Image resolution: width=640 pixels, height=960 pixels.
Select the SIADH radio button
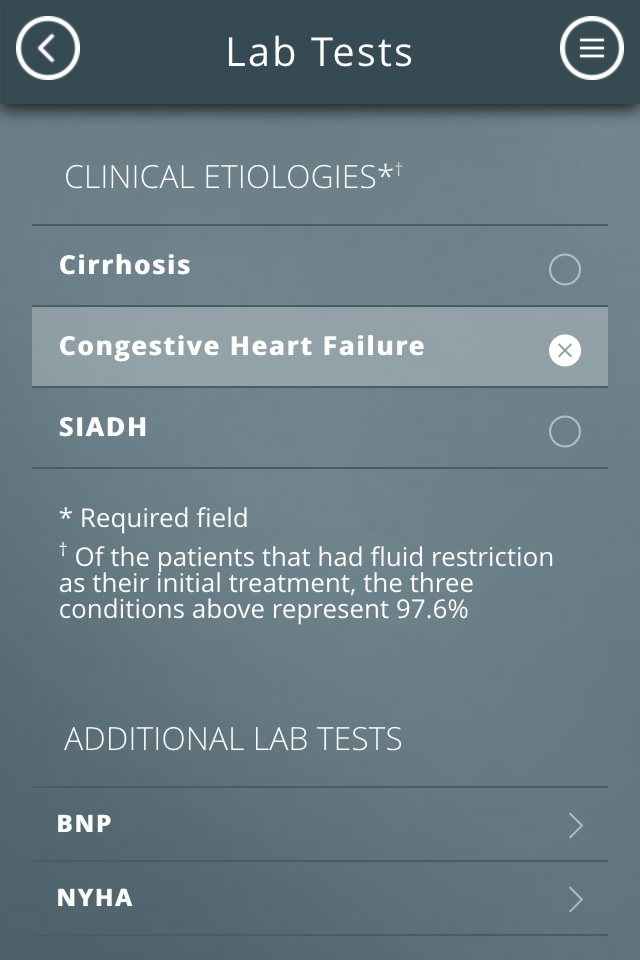click(x=565, y=431)
